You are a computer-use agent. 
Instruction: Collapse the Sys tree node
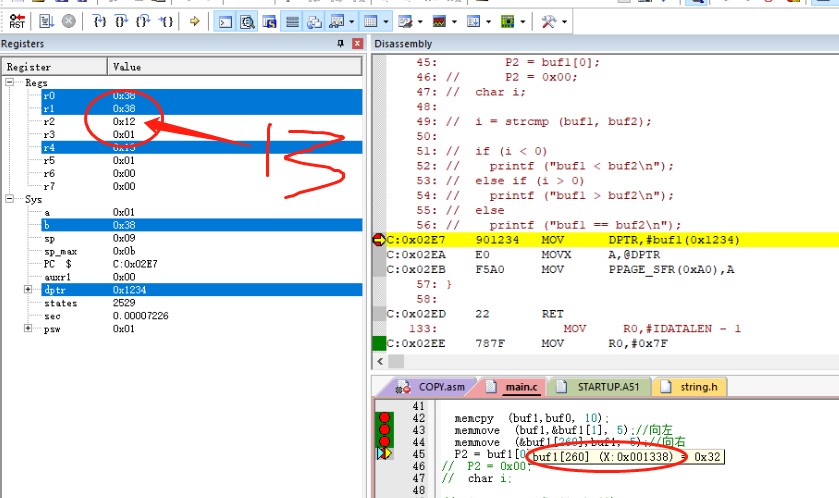(10, 198)
